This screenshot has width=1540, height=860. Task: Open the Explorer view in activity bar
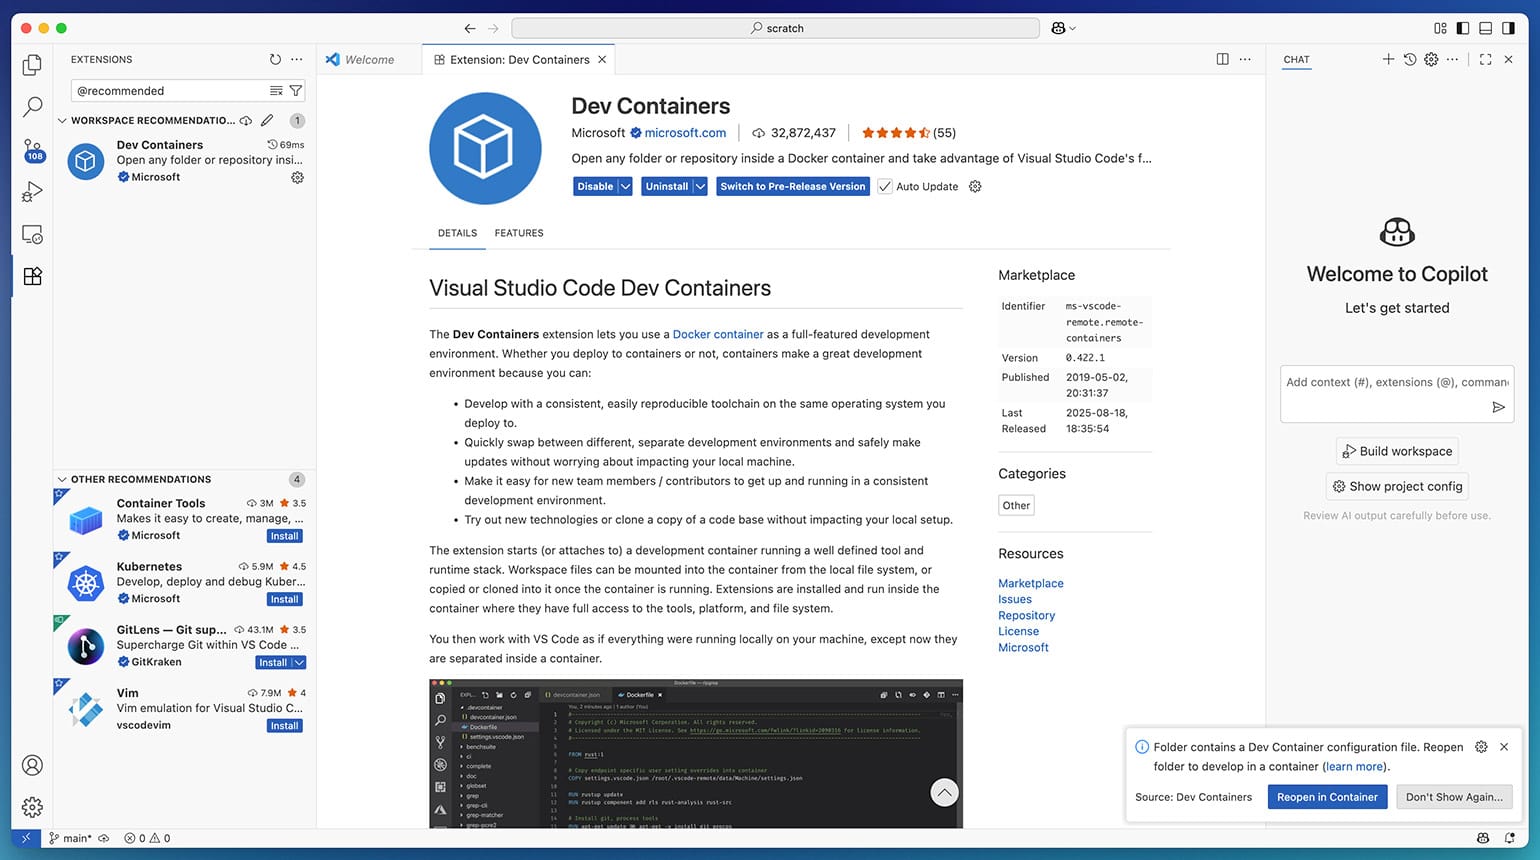click(x=32, y=65)
